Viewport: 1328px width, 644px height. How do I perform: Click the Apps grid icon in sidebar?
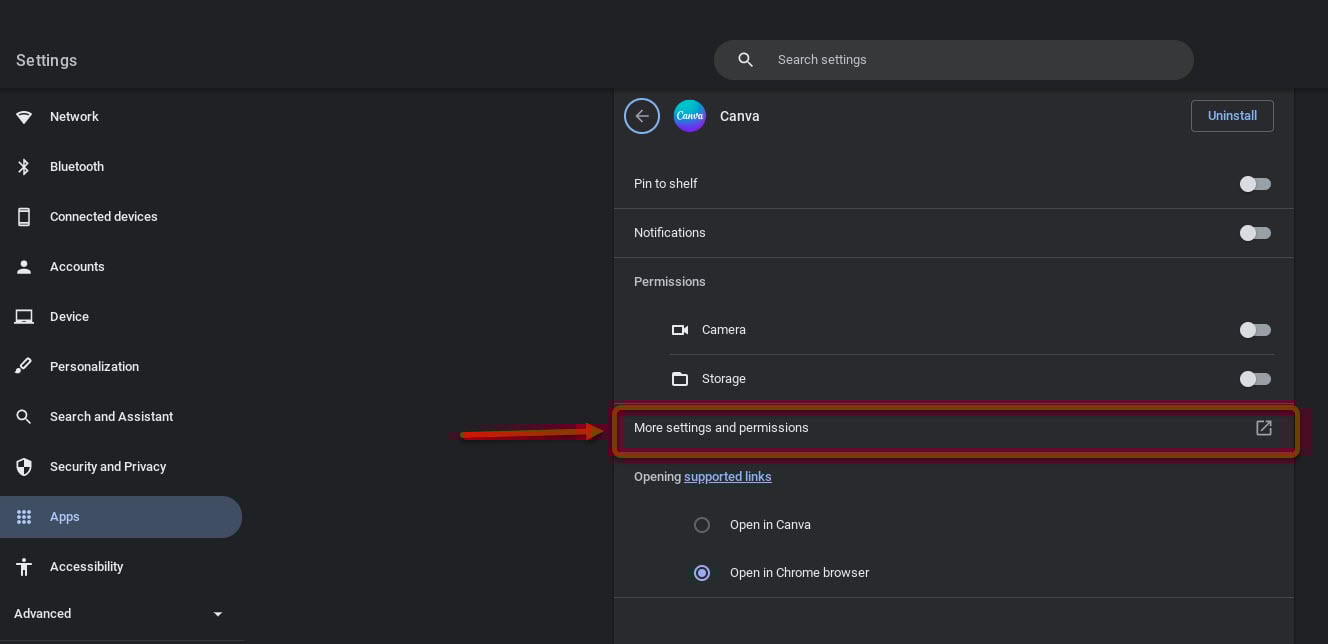(24, 516)
